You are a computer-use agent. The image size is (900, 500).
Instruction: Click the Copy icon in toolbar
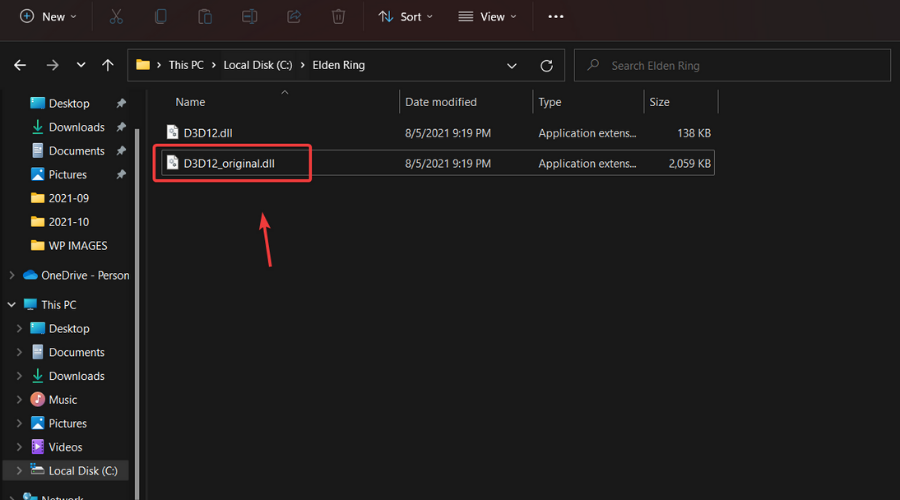pos(161,17)
